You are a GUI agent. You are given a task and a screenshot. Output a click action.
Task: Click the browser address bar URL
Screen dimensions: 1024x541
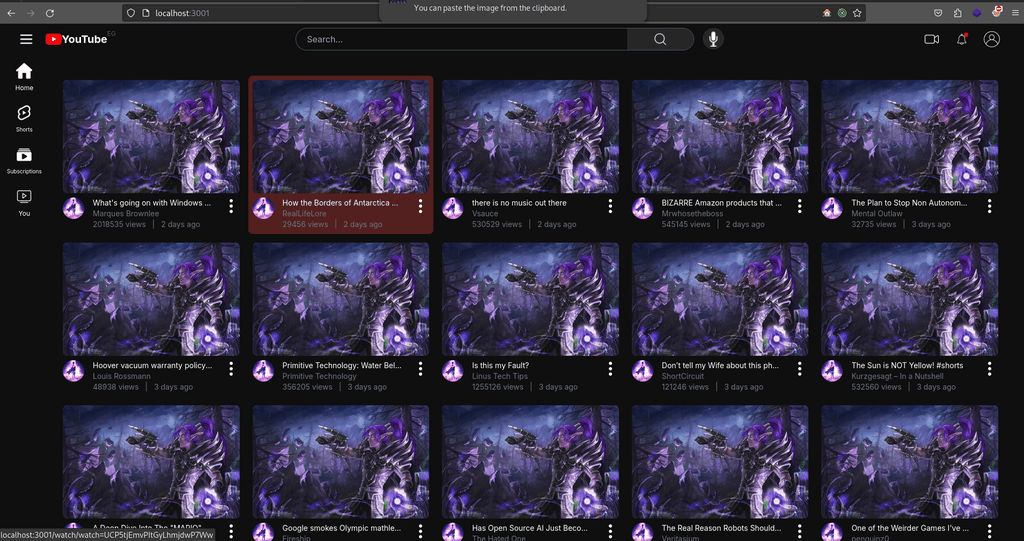pyautogui.click(x=182, y=12)
